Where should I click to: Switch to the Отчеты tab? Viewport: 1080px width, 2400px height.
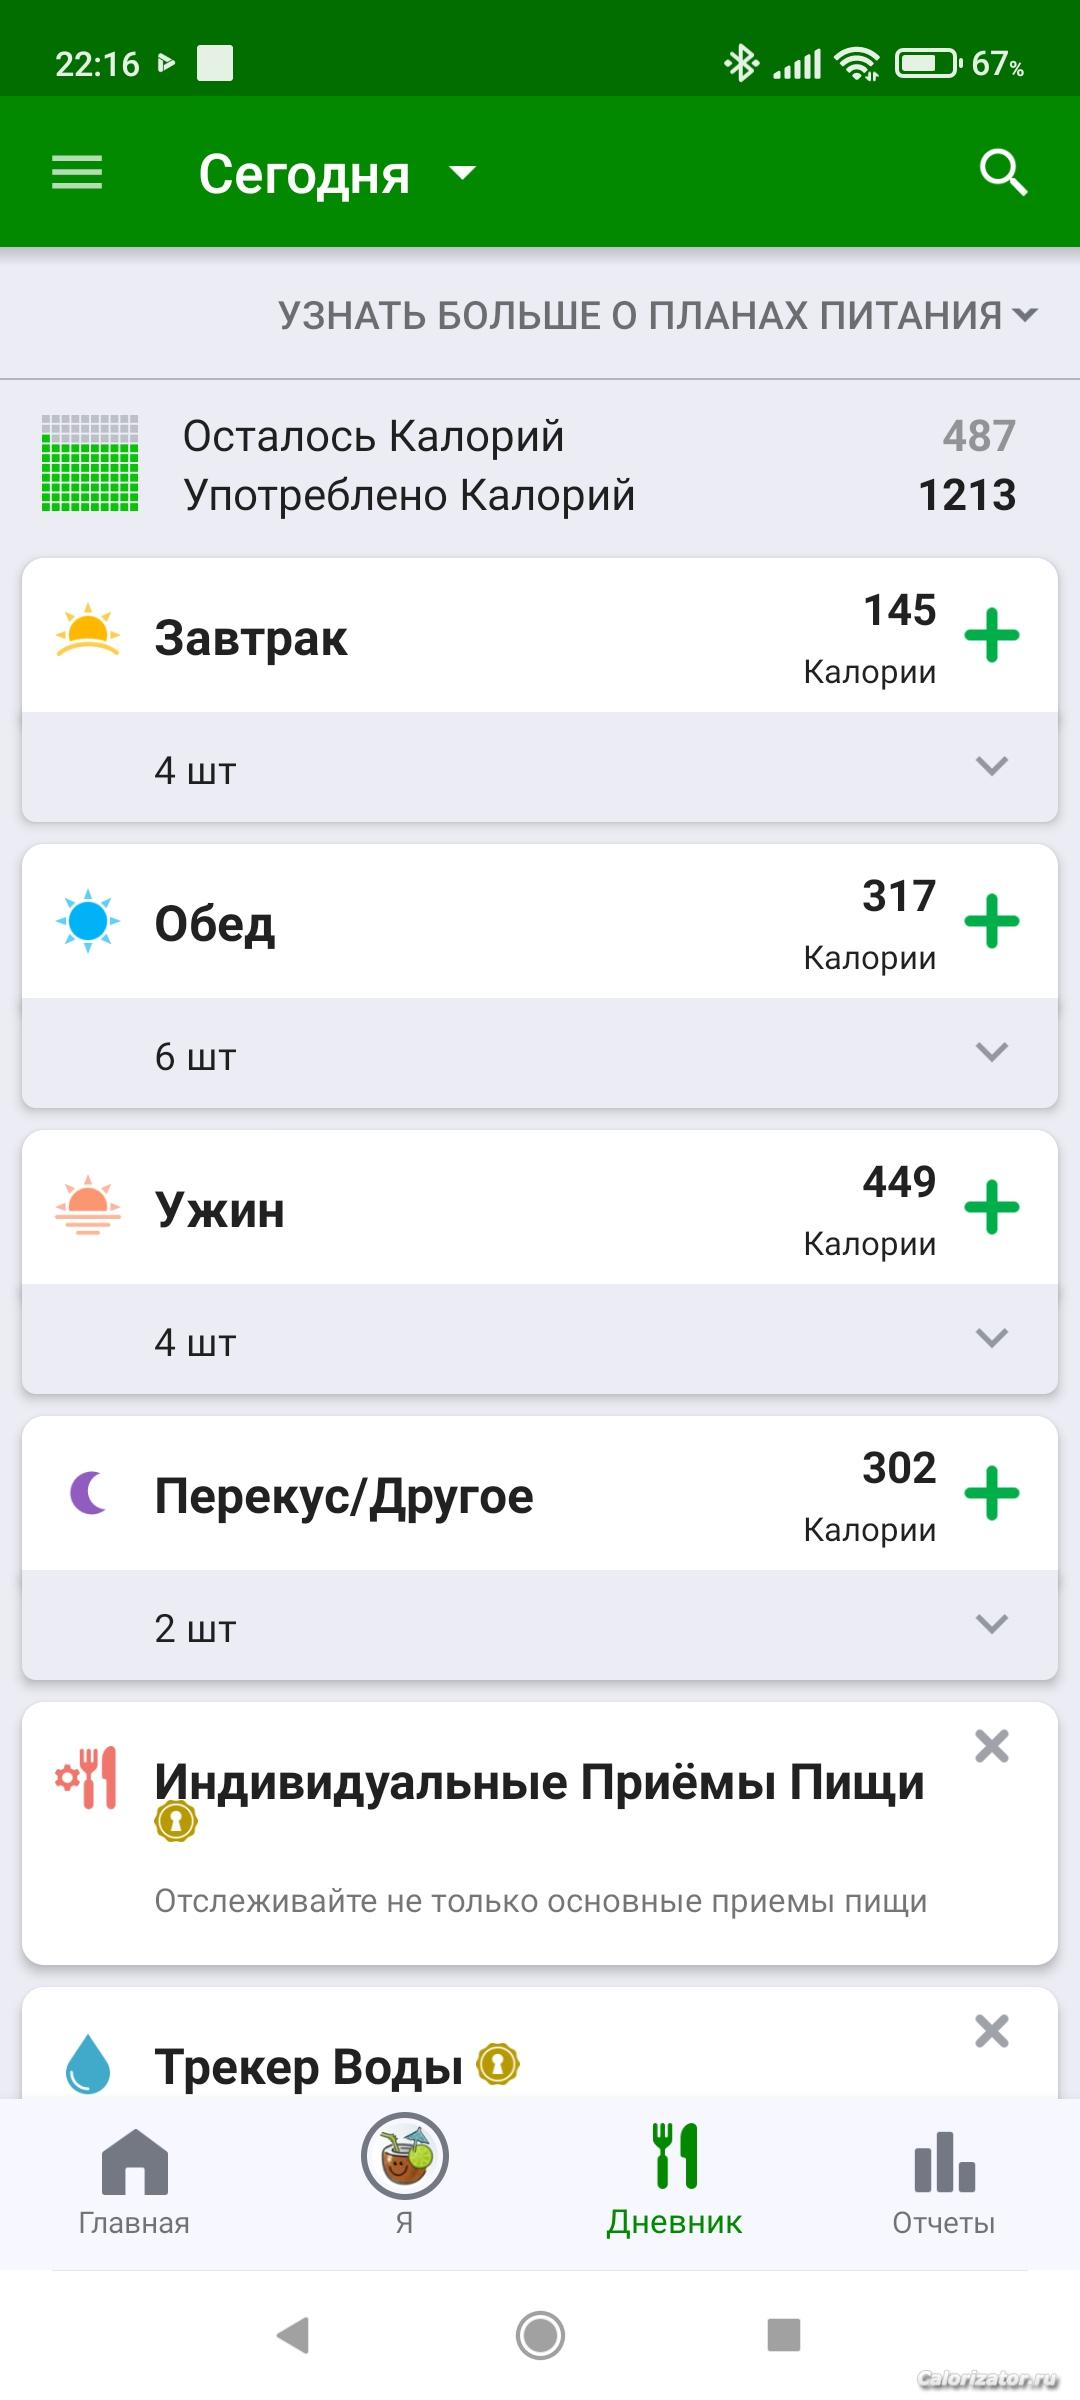click(x=943, y=2182)
